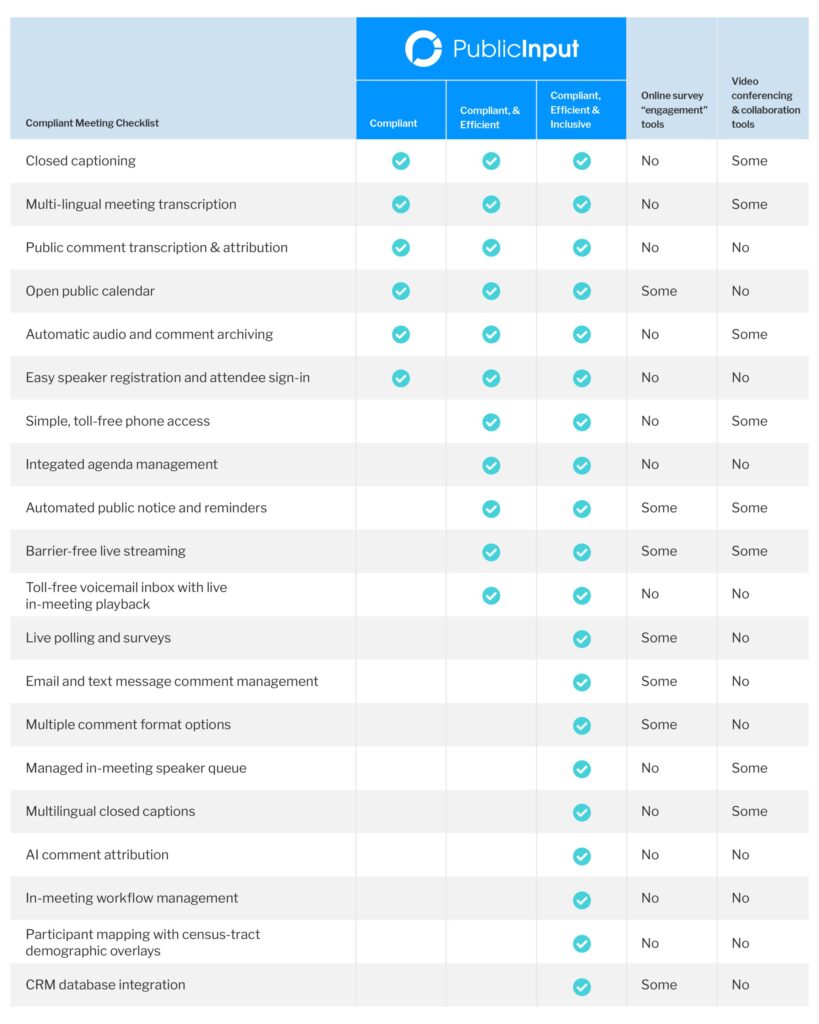The height and width of the screenshot is (1024, 819).
Task: Click the PublicInput brand name text
Action: (516, 49)
